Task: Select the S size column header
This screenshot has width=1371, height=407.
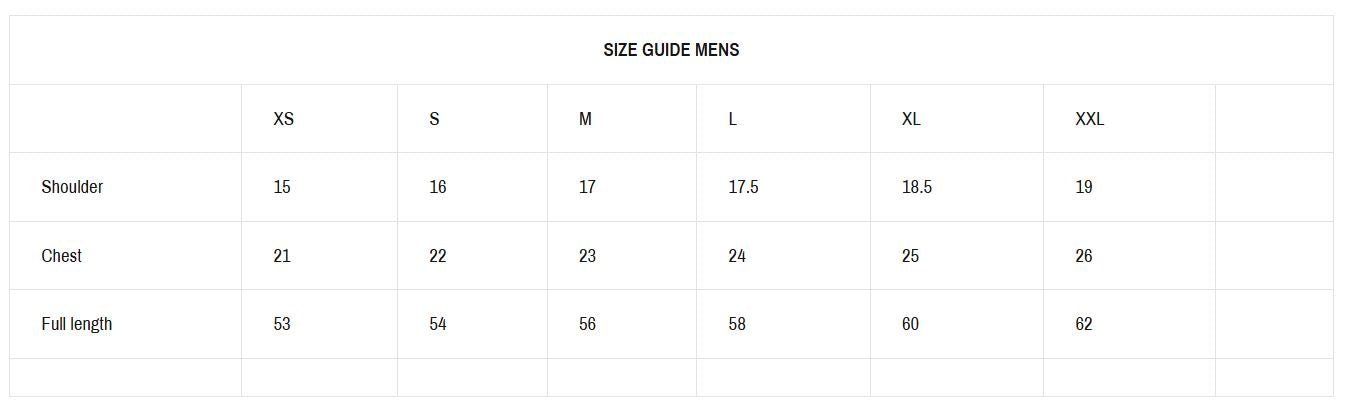Action: [x=434, y=119]
